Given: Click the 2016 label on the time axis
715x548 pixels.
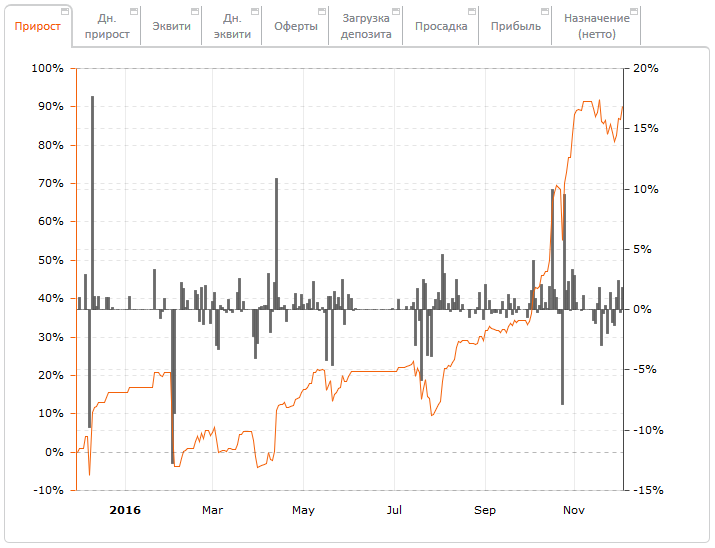Looking at the screenshot, I should (125, 510).
